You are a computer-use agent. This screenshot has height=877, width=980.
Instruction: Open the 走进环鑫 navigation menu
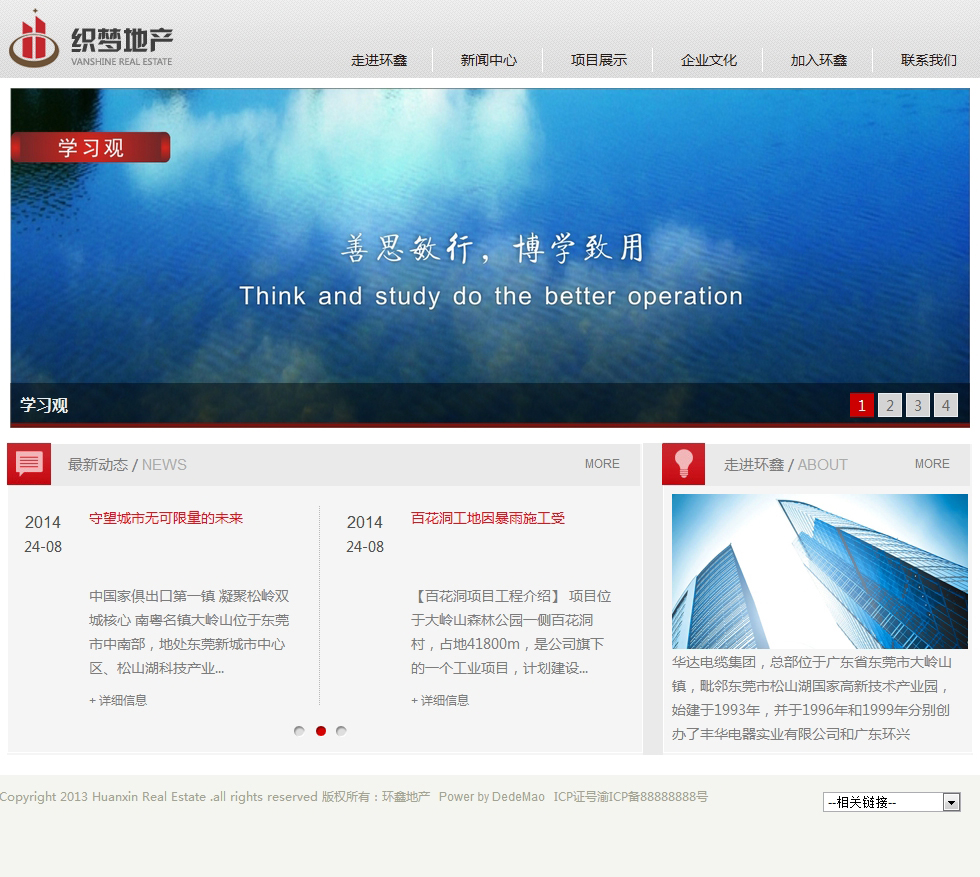[x=379, y=60]
